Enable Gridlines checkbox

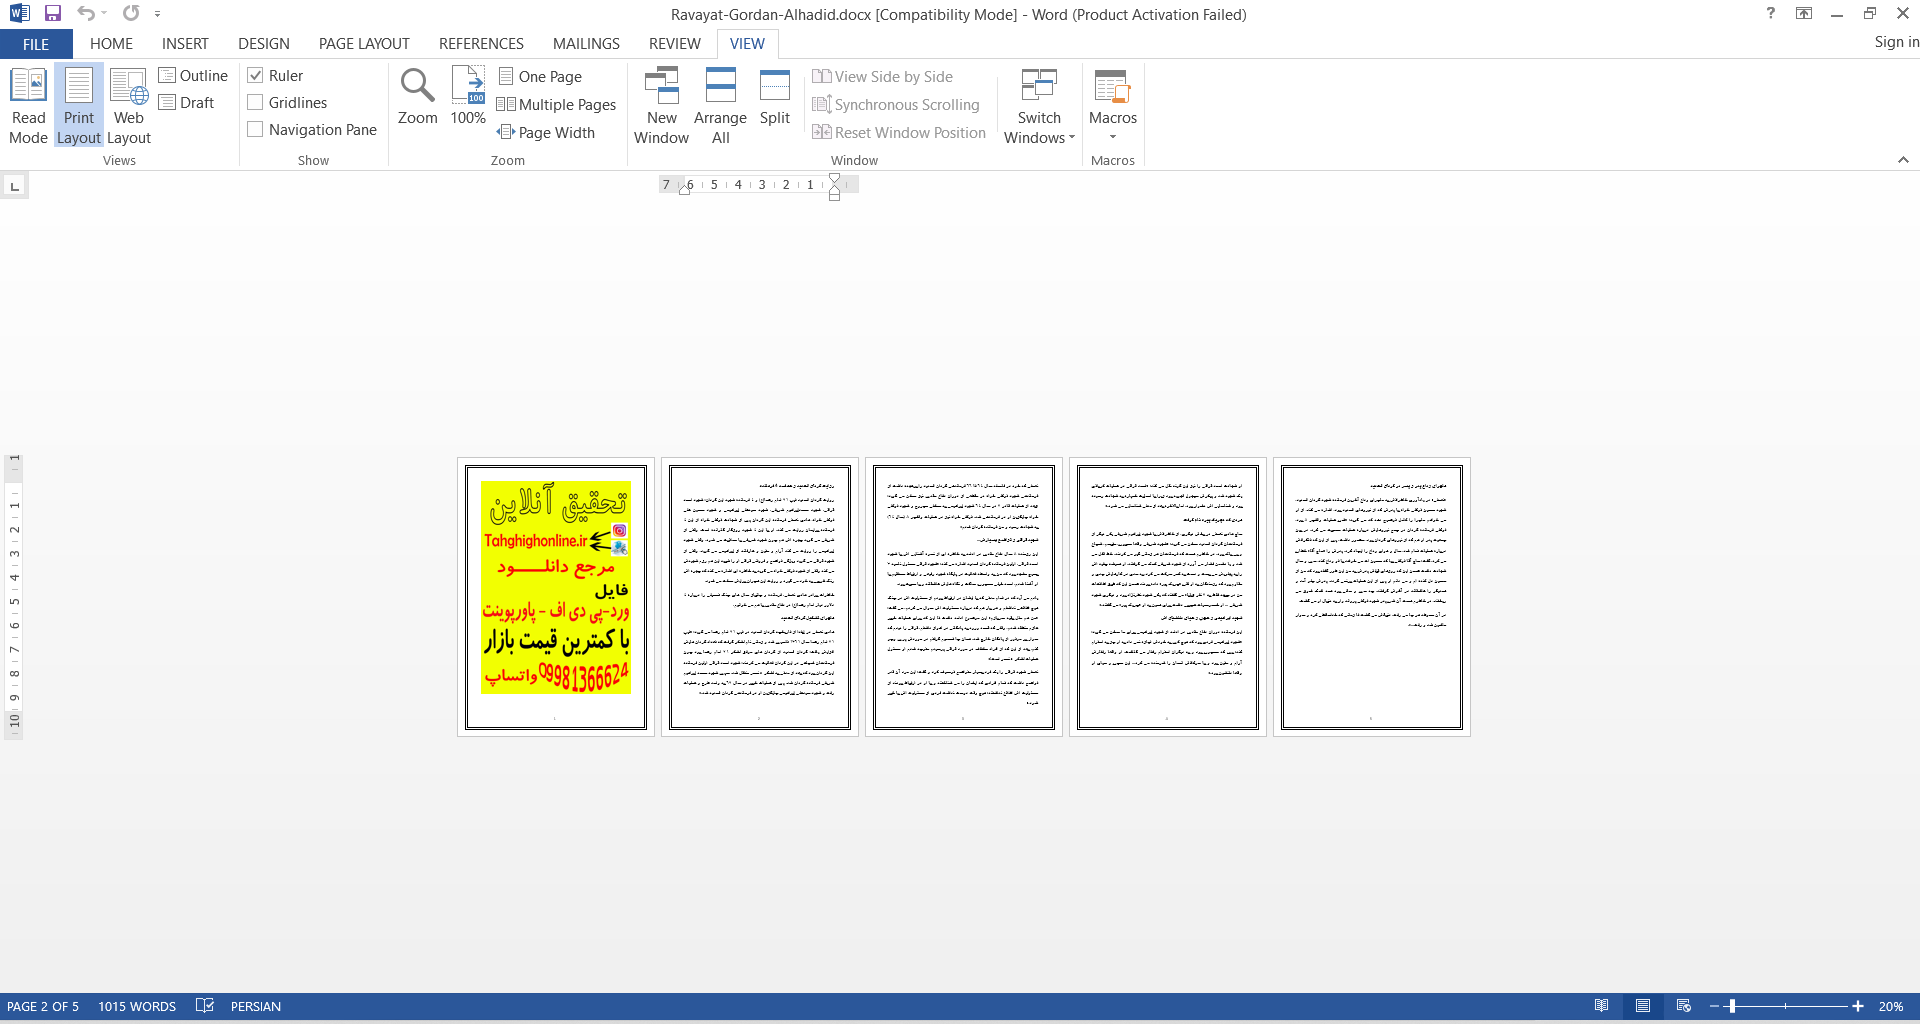pyautogui.click(x=256, y=103)
